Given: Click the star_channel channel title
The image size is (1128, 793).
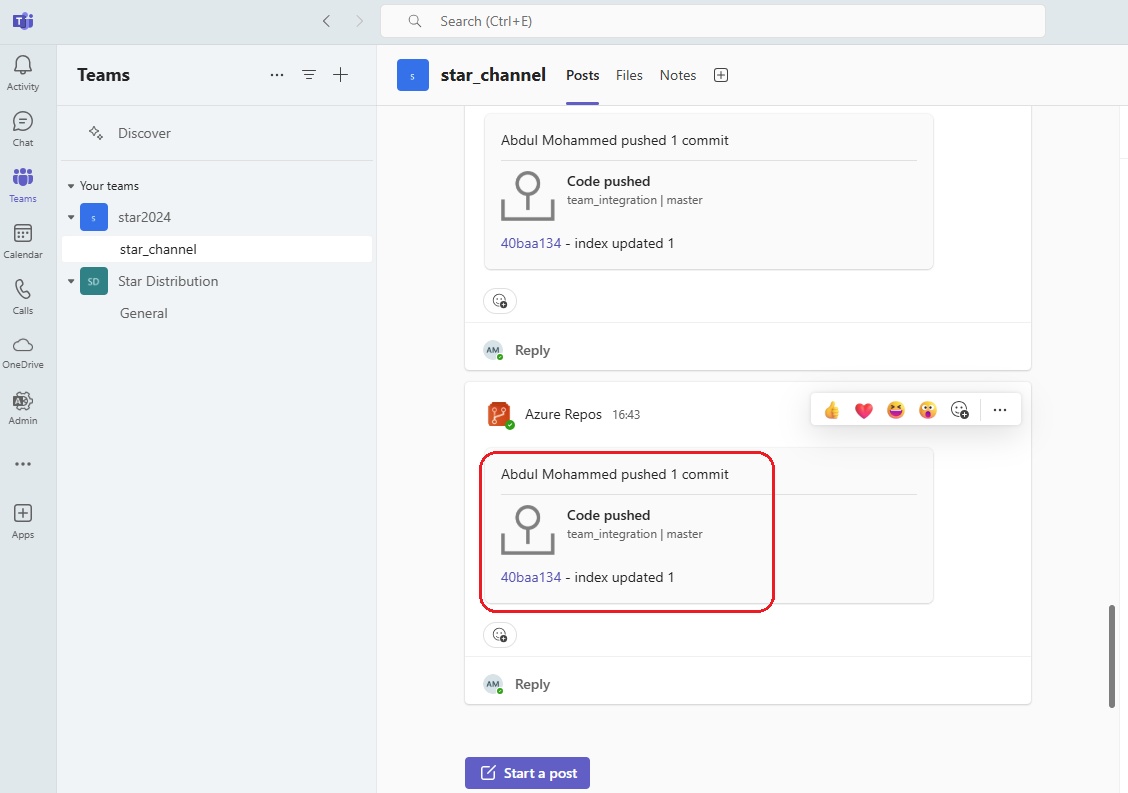Looking at the screenshot, I should [494, 75].
